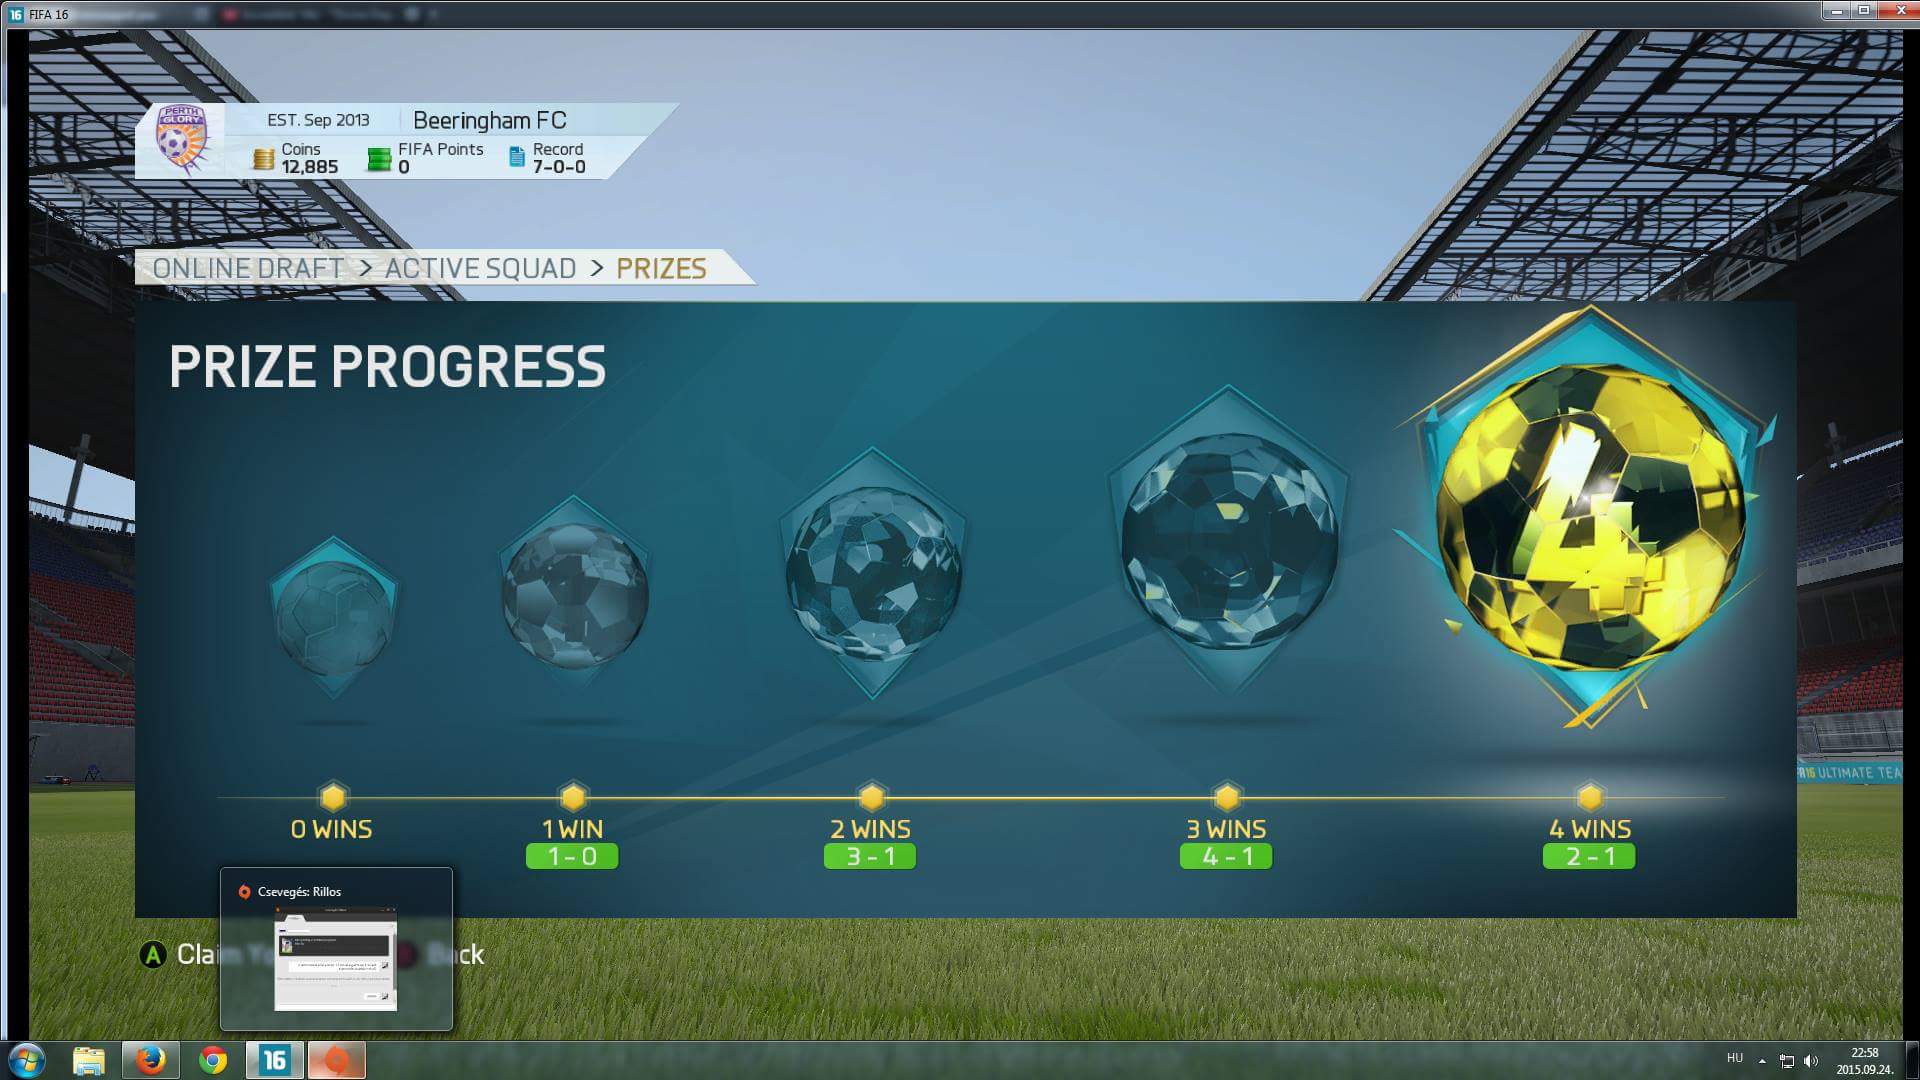
Task: Click the 2 WINS progress marker
Action: pos(872,797)
